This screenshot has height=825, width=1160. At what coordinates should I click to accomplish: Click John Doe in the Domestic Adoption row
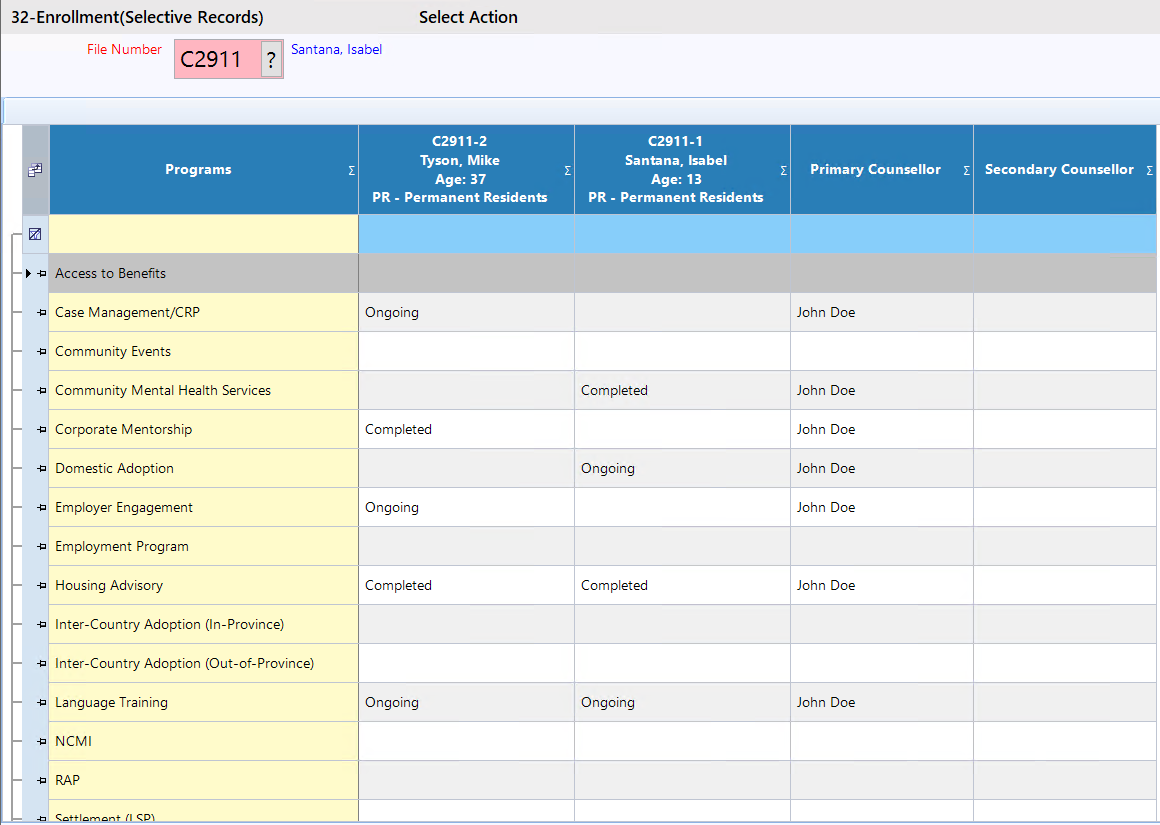point(826,469)
